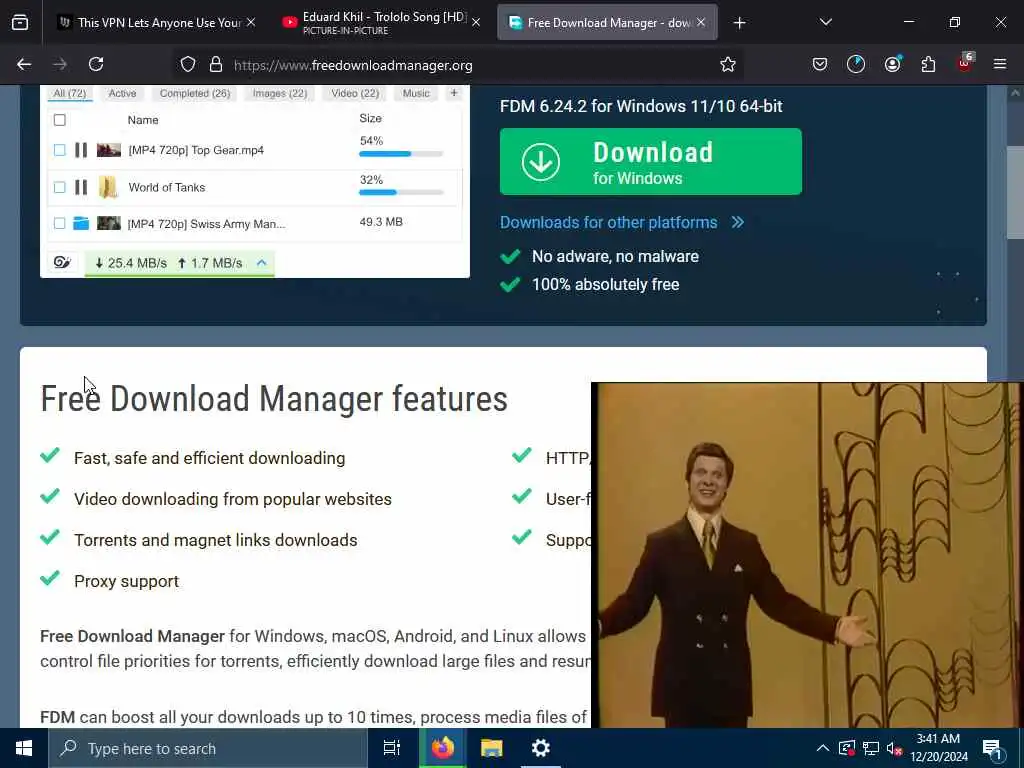
Task: Click the page vertical scrollbar thumb
Action: tap(1014, 193)
